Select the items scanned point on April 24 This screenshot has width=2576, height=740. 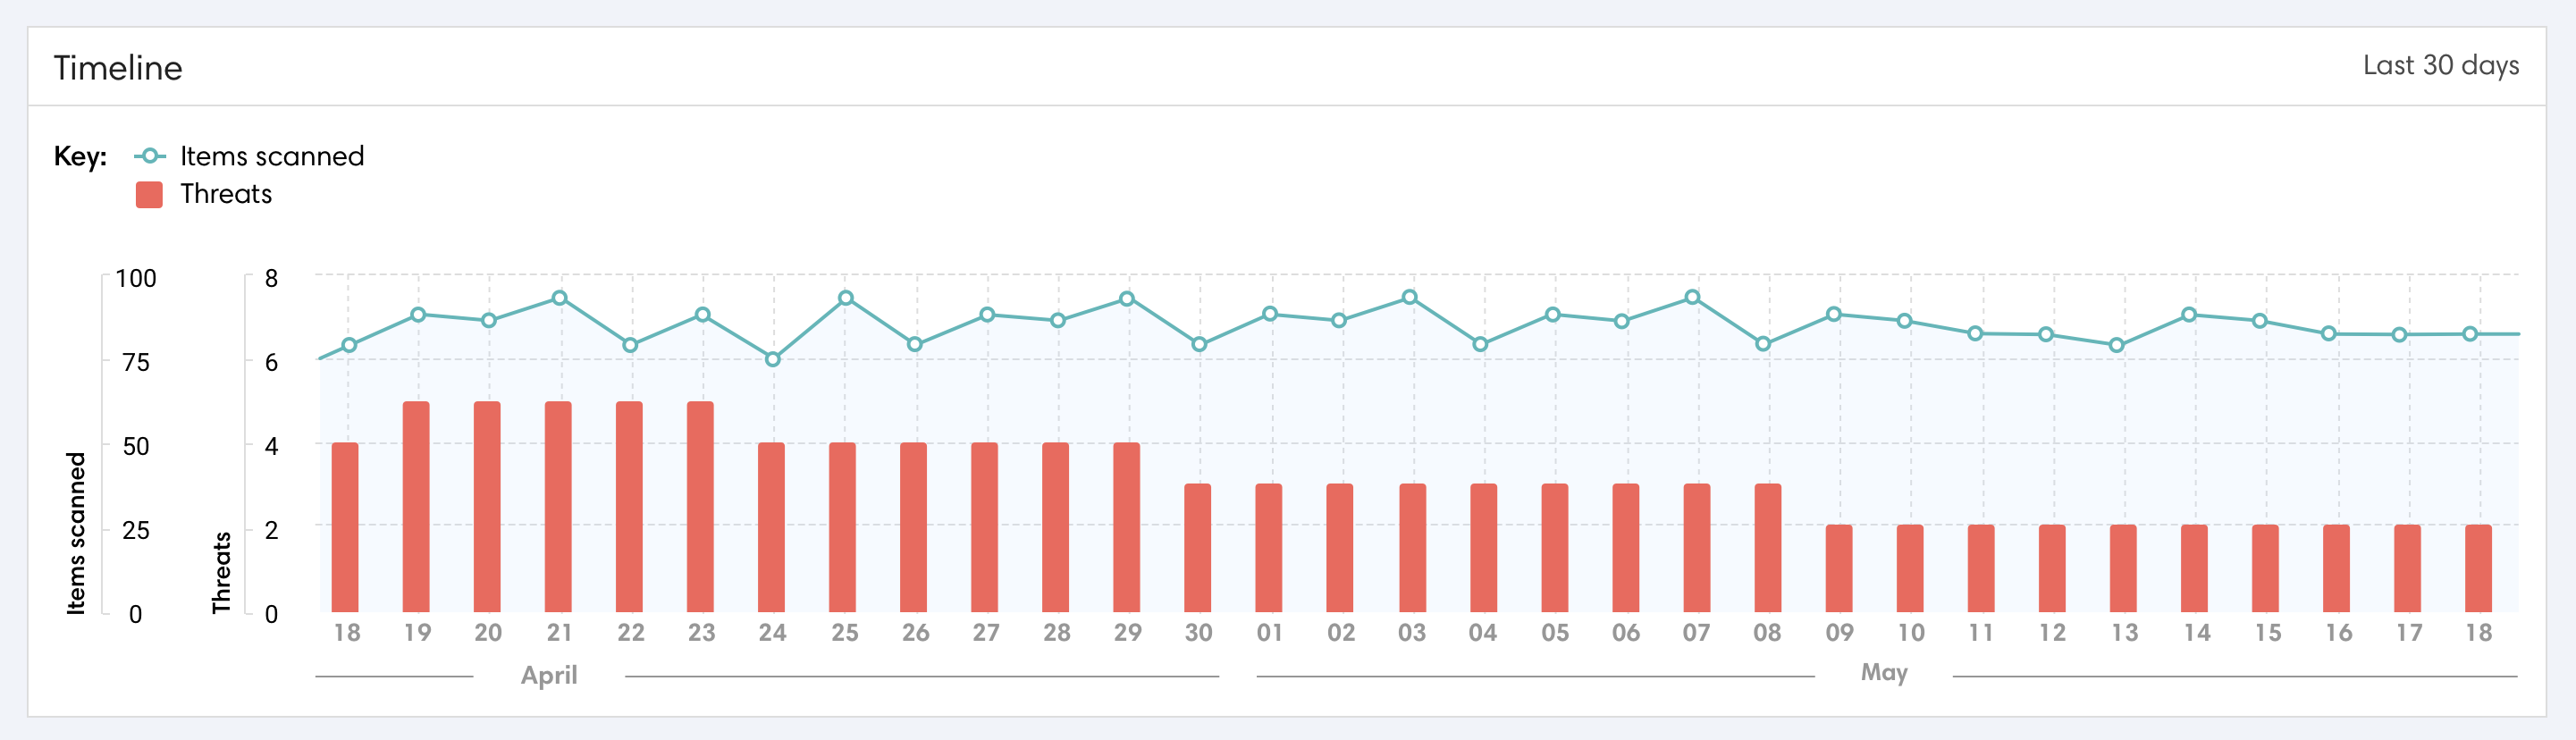point(772,359)
